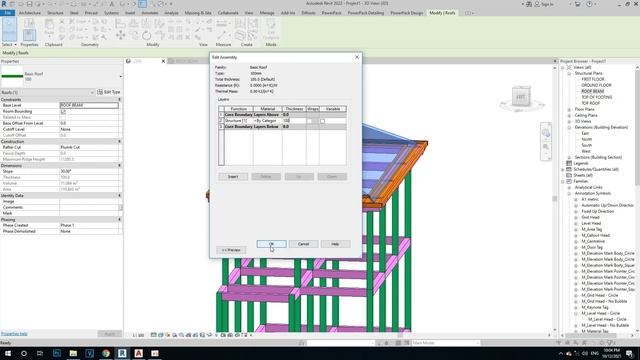
Task: Click the Sheets (all) icon in browser
Action: 569,175
